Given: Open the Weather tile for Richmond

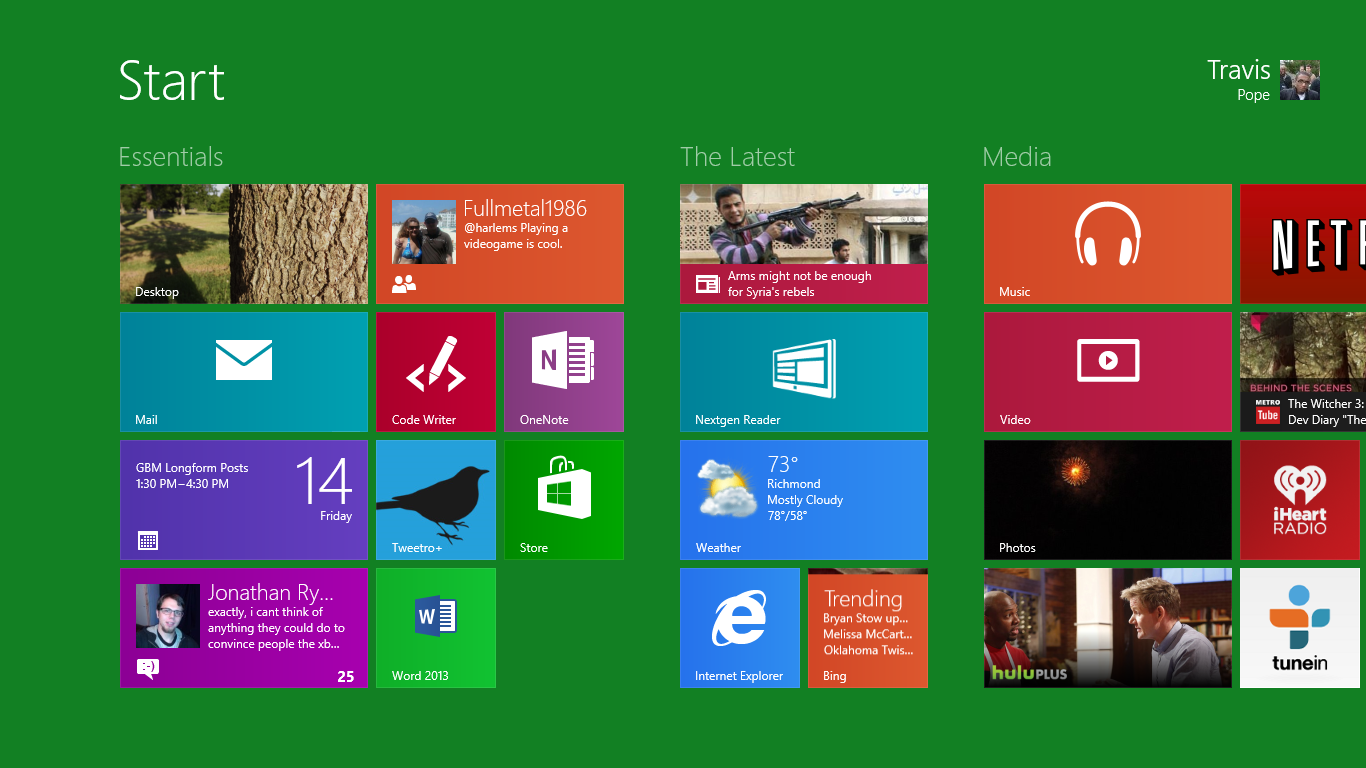Looking at the screenshot, I should tap(804, 500).
